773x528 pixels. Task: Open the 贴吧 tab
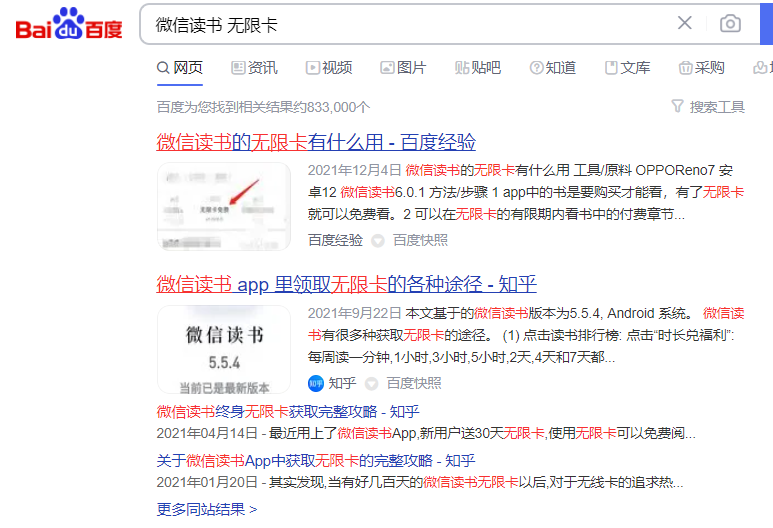478,68
